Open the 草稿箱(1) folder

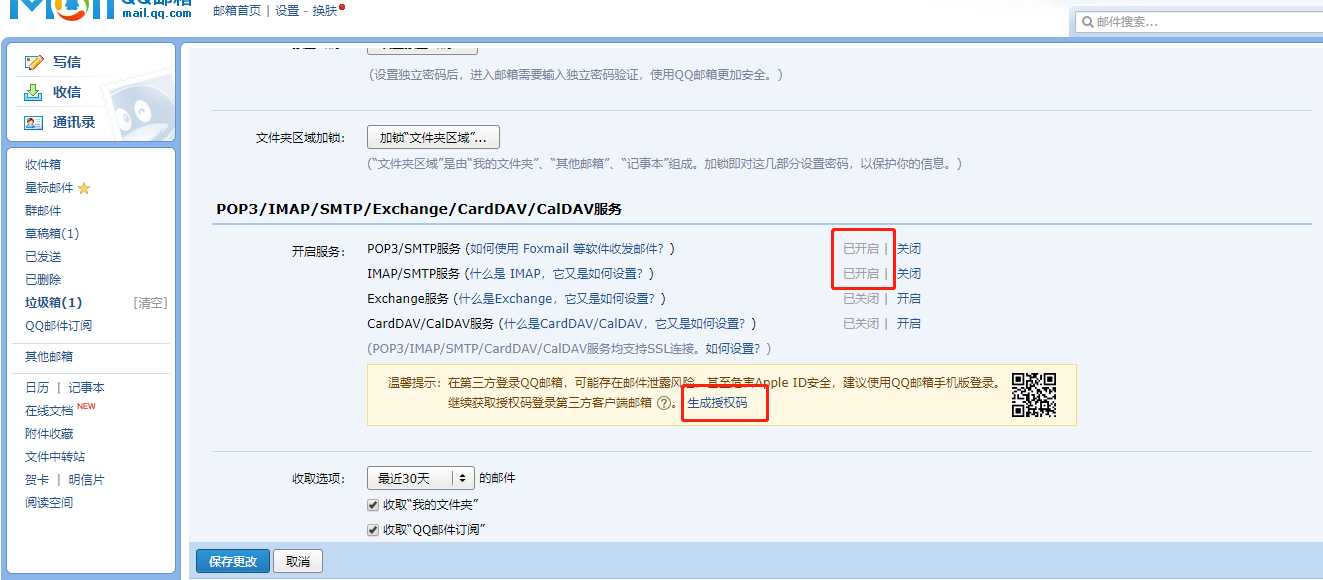[x=52, y=234]
